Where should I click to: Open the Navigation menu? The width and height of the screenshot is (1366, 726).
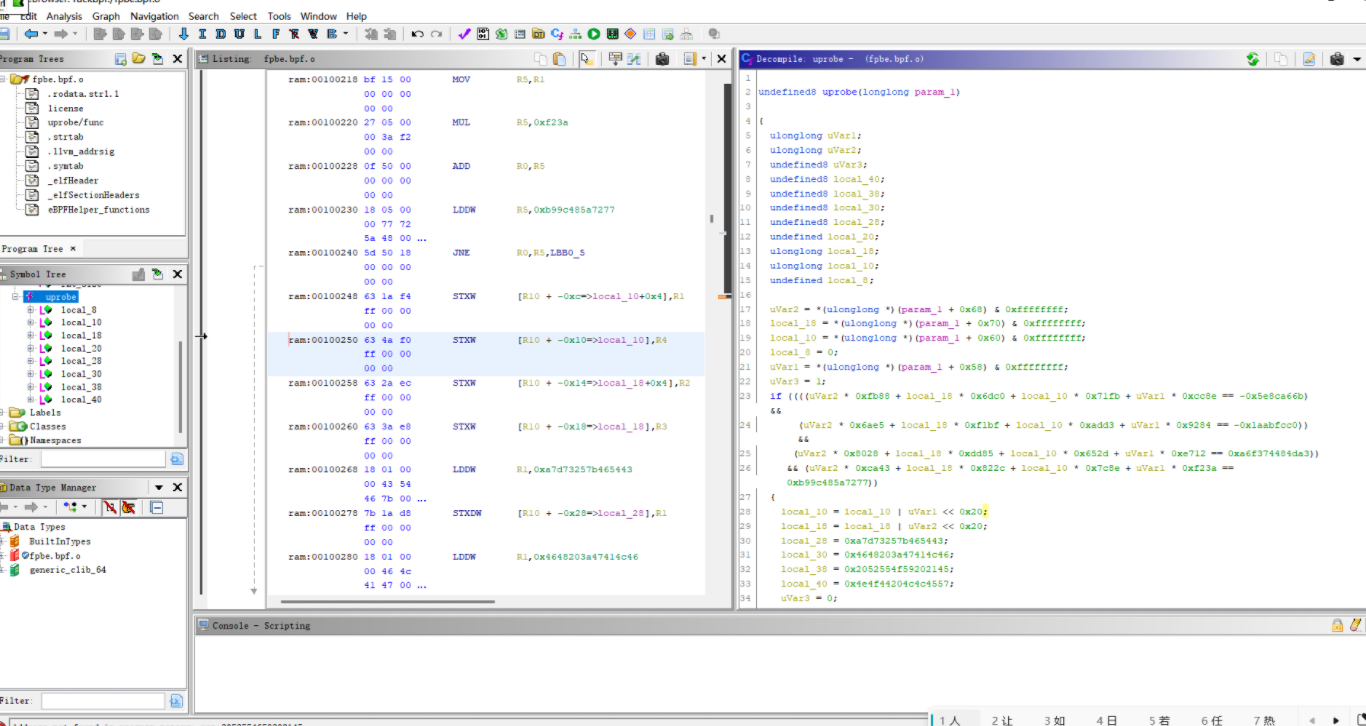coord(155,16)
